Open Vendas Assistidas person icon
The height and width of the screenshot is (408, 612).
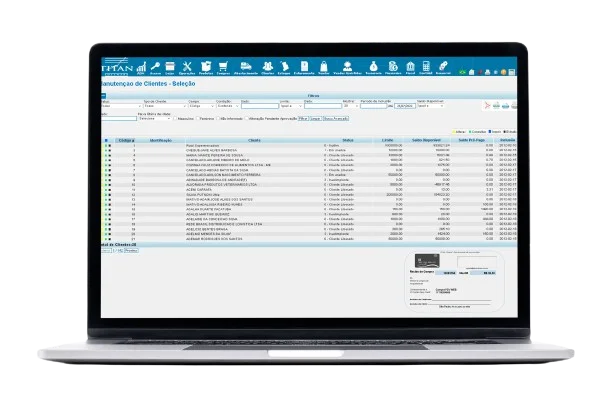pos(347,67)
